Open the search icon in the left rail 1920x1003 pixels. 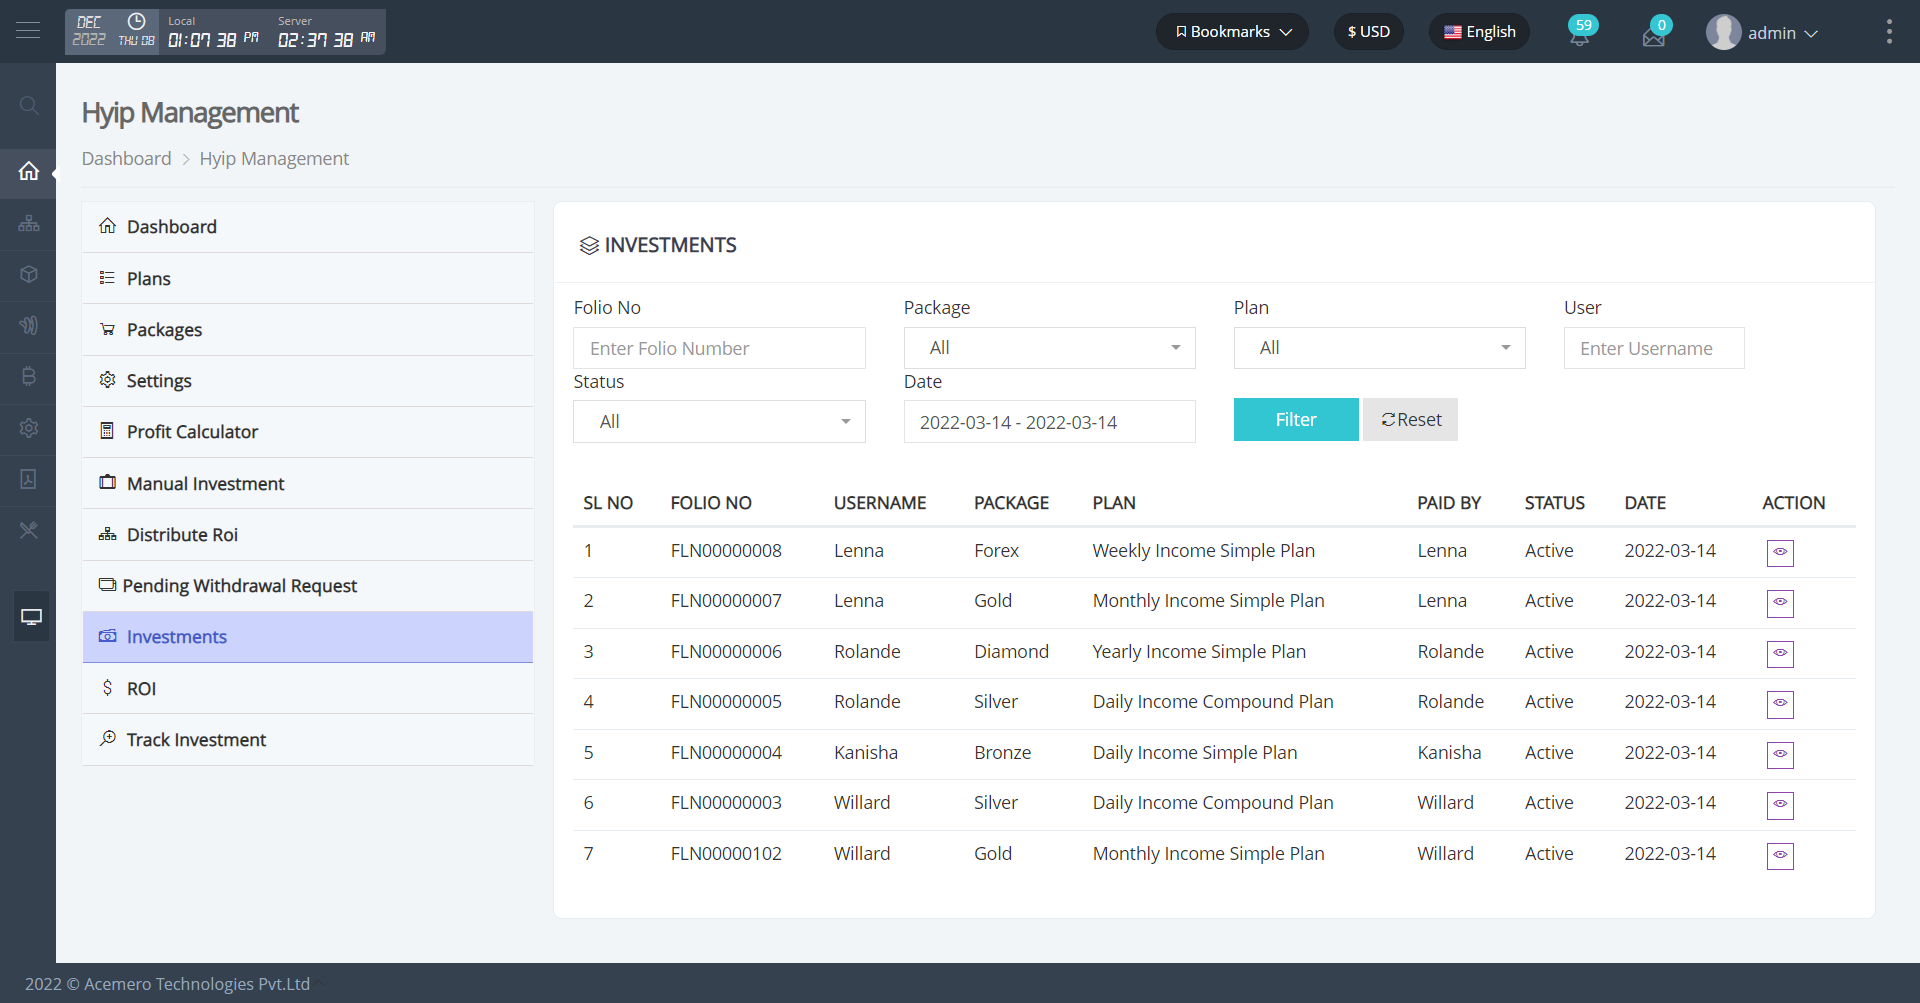(x=29, y=105)
